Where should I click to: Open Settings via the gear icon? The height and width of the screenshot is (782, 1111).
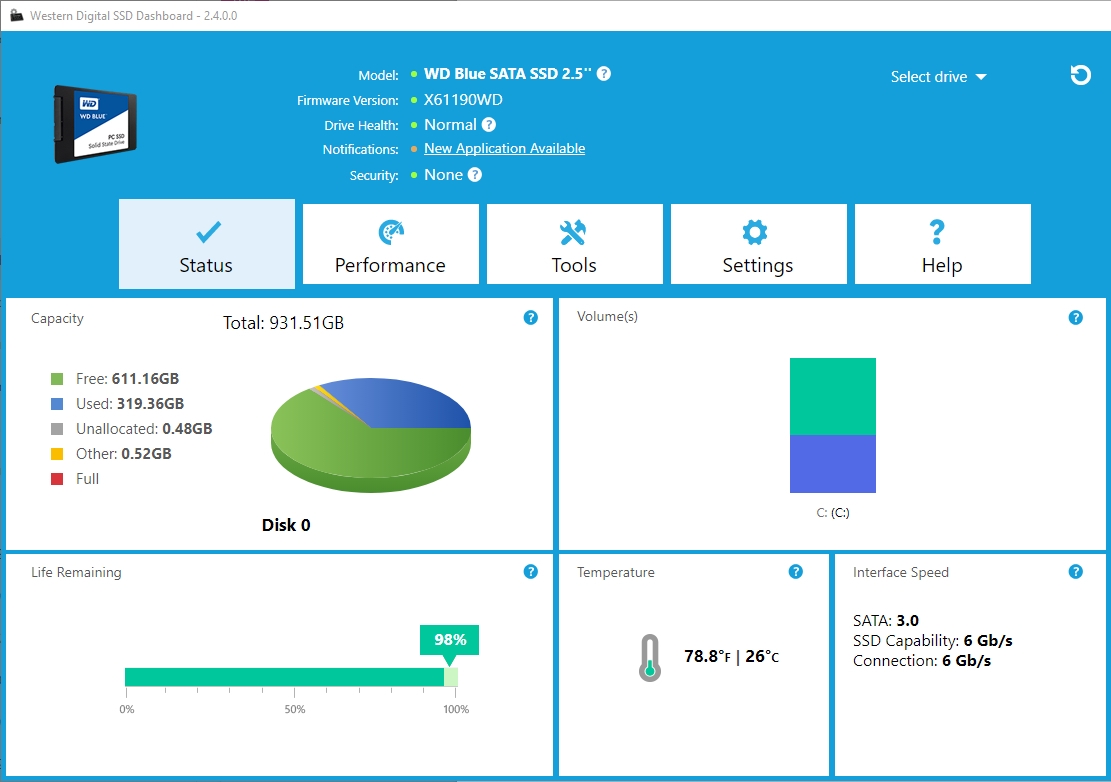[758, 231]
